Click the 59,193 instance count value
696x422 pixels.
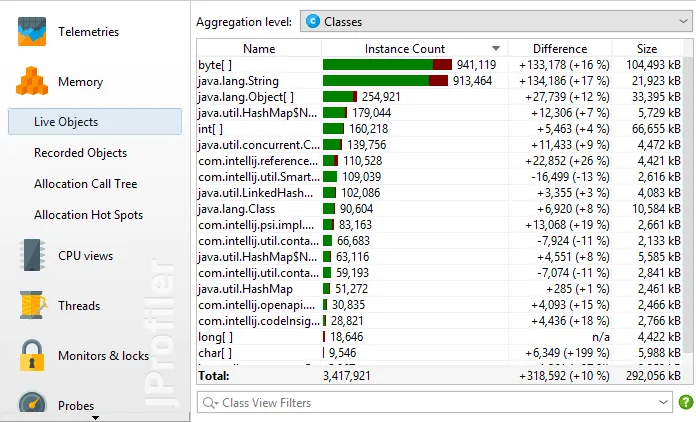point(352,273)
